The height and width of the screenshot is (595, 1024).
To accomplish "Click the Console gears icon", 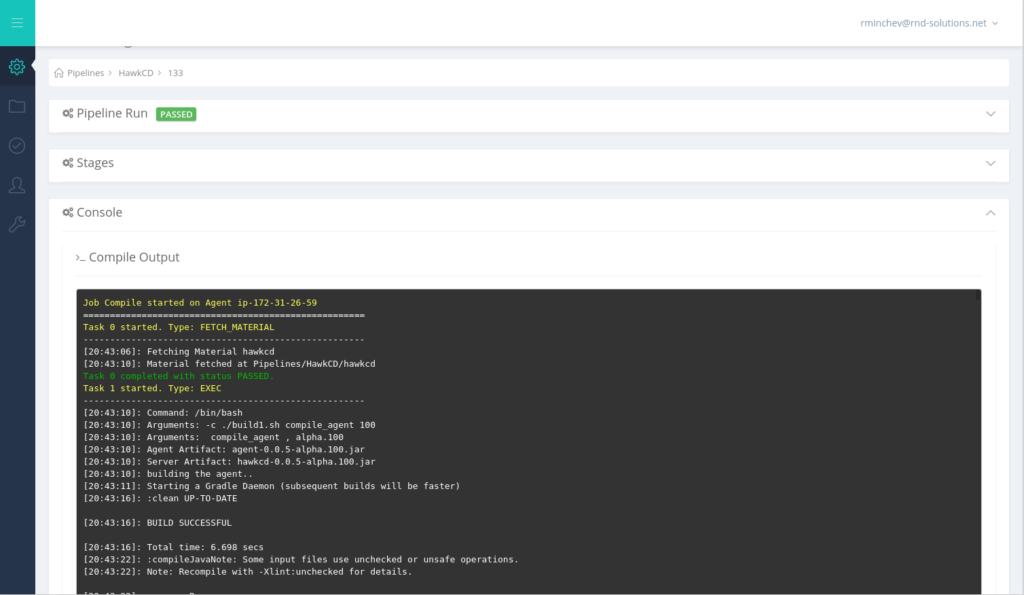I will click(68, 212).
